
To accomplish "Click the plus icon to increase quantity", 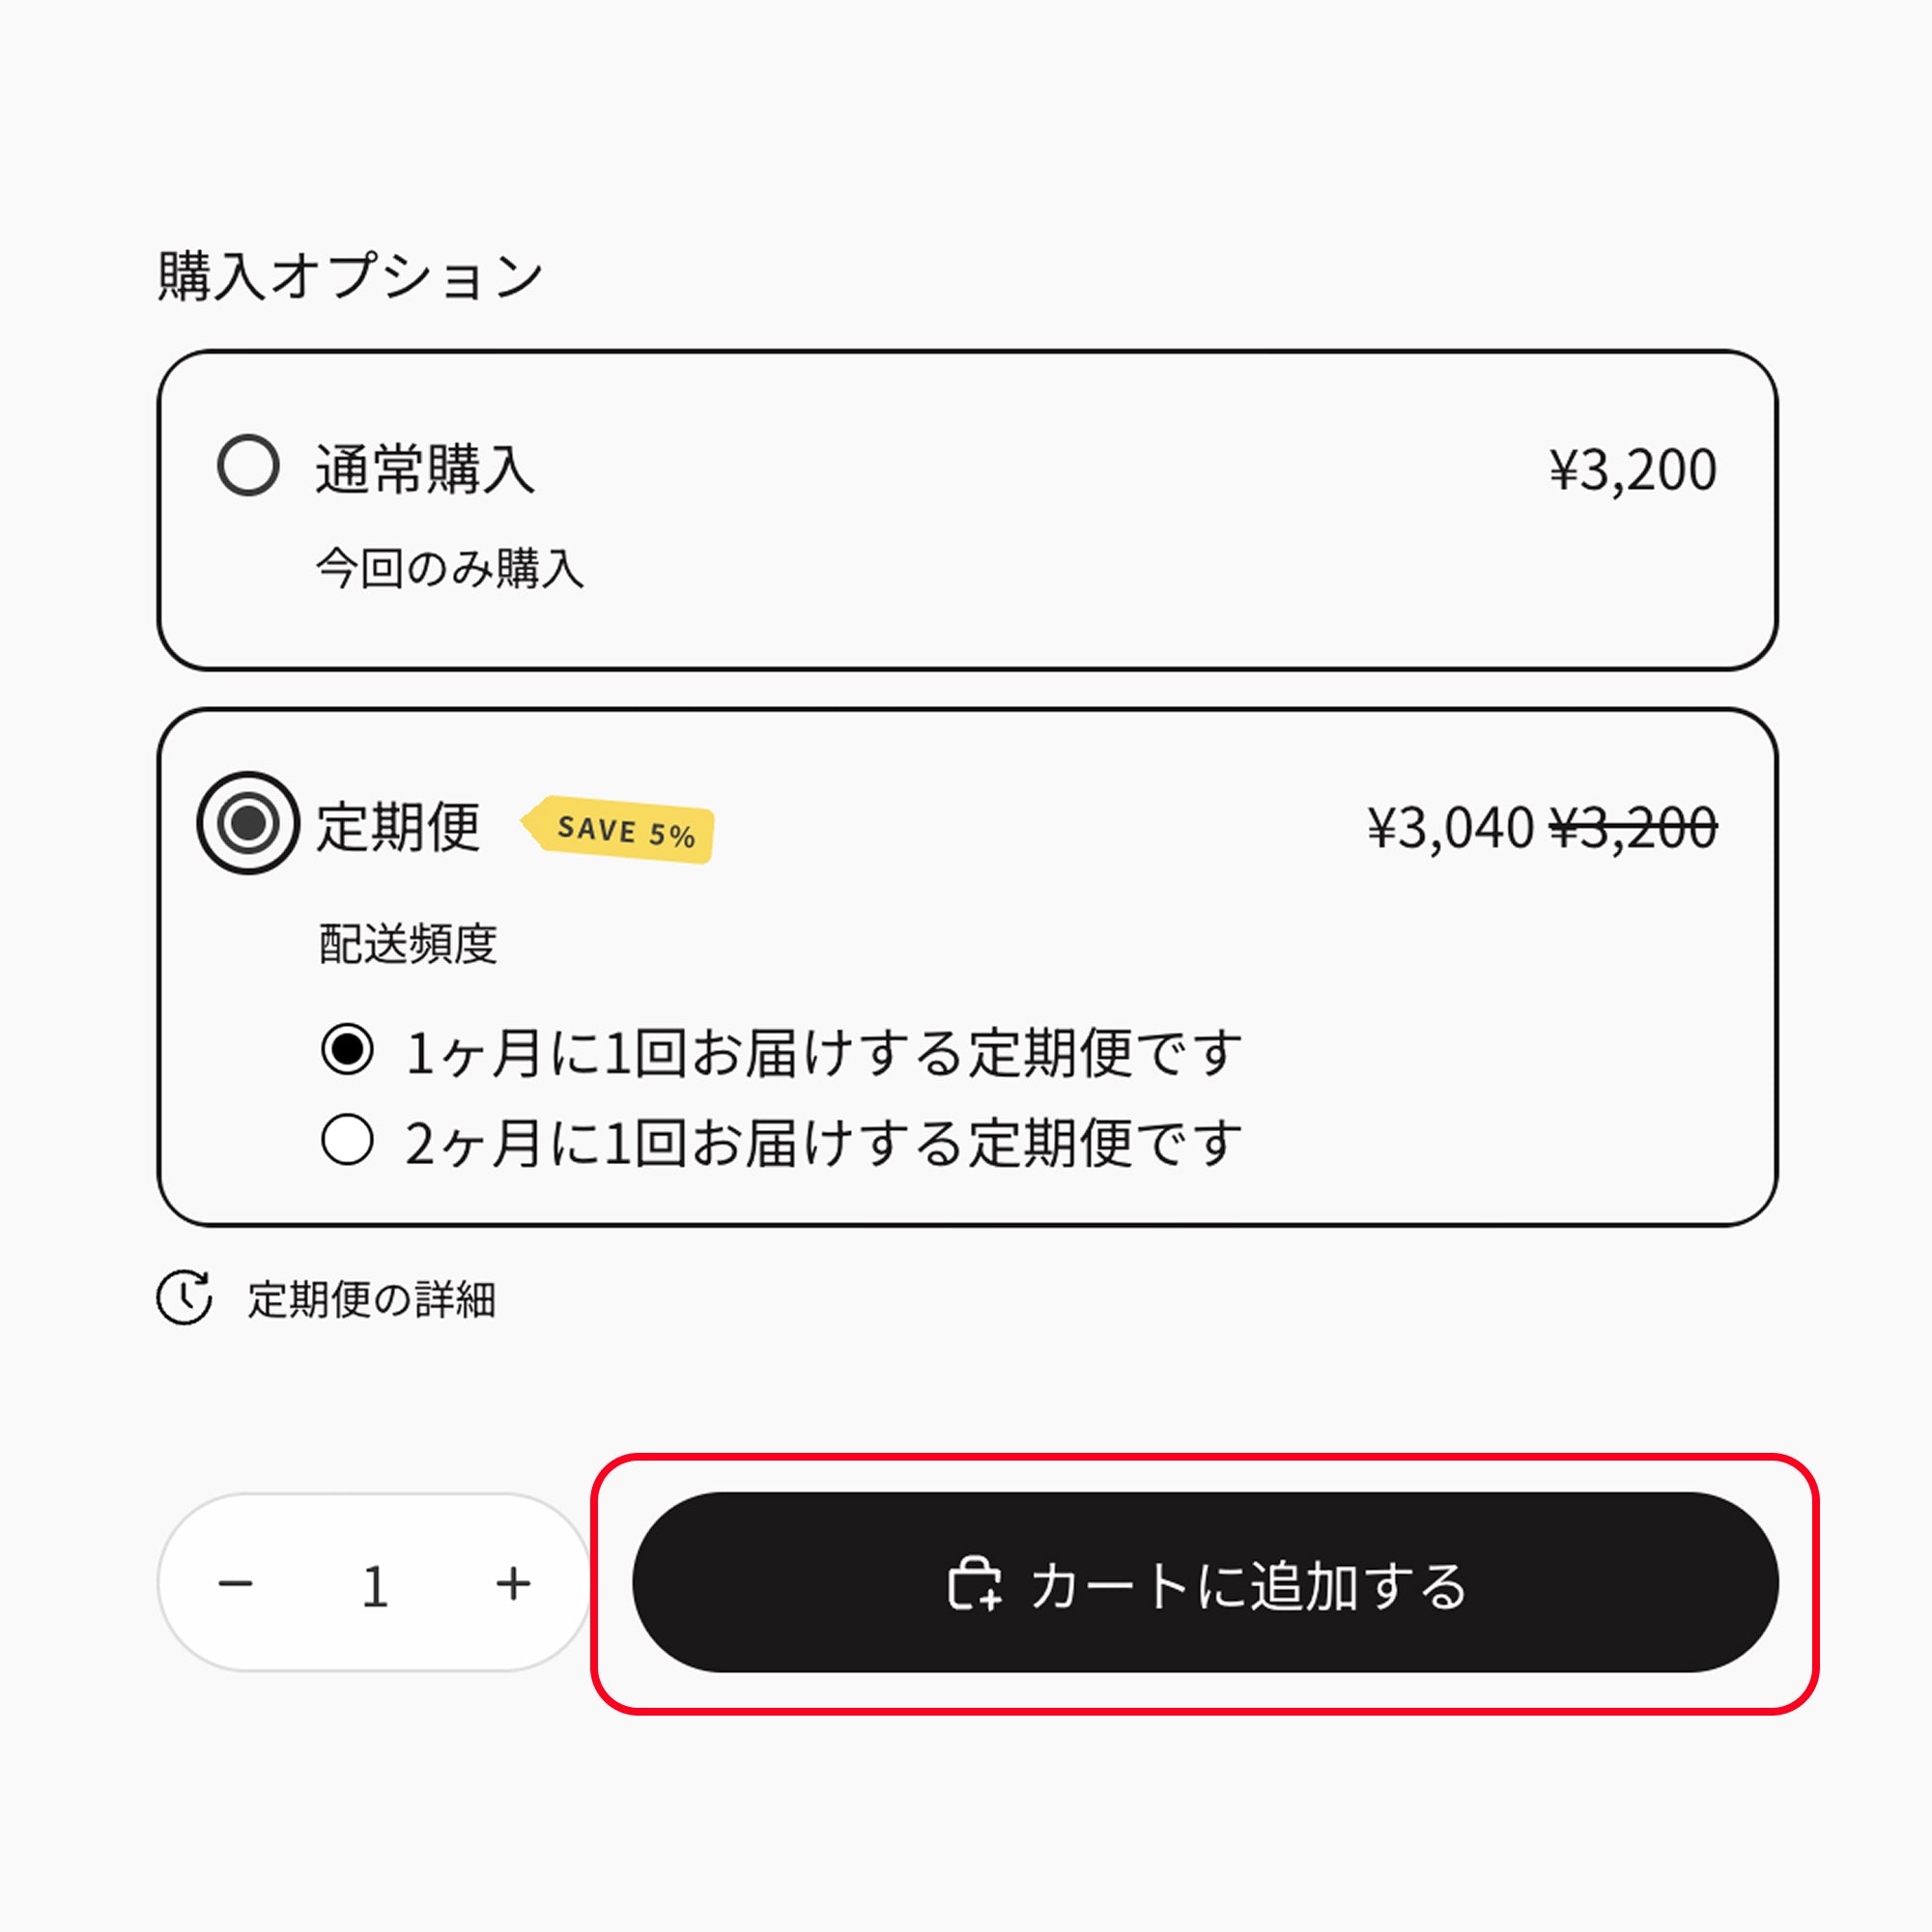I will point(513,1584).
